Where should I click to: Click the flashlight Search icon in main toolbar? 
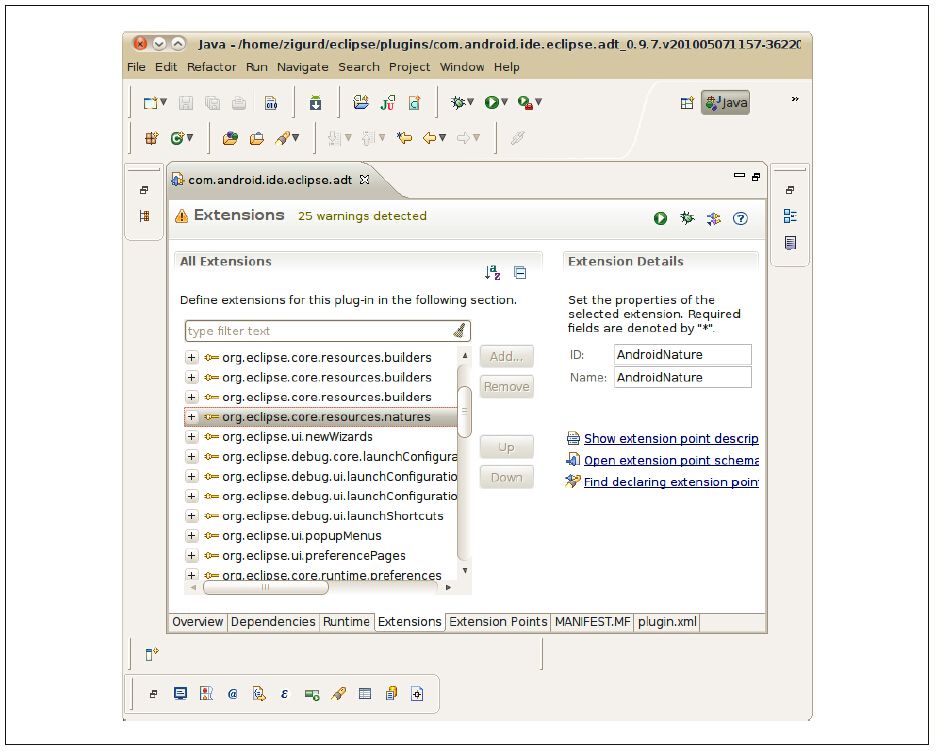282,138
